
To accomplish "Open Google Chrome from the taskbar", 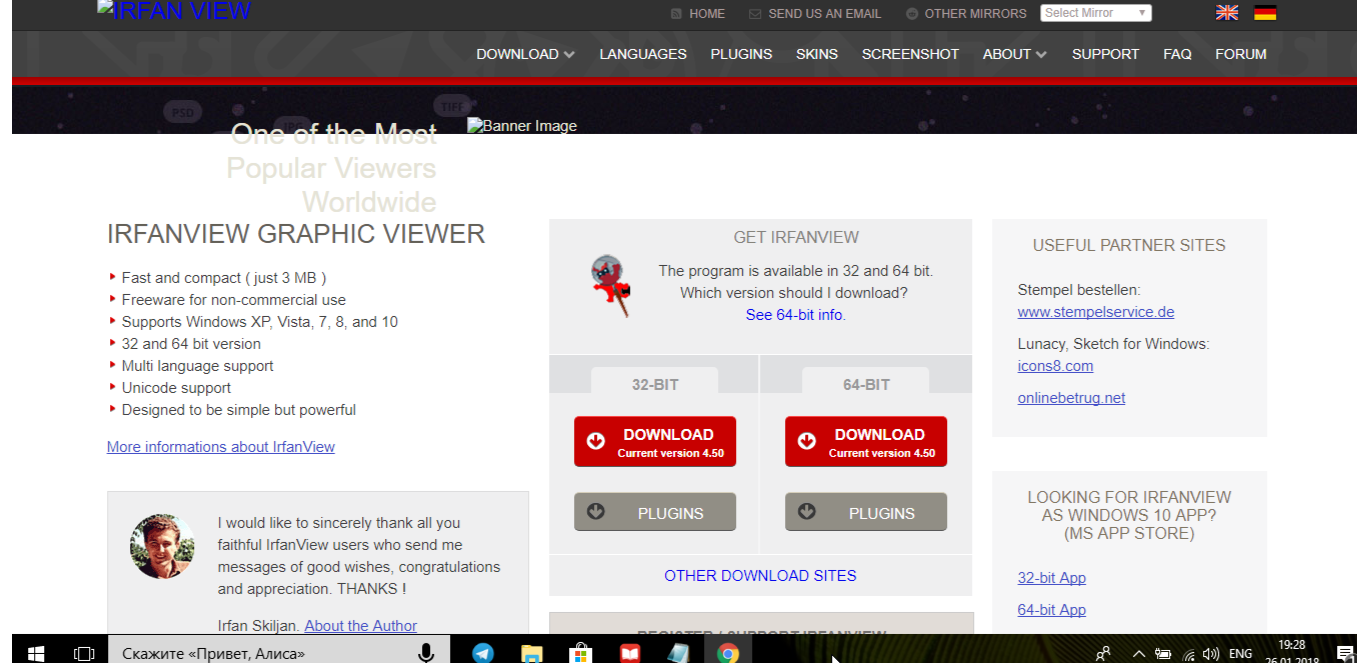I will (x=728, y=651).
